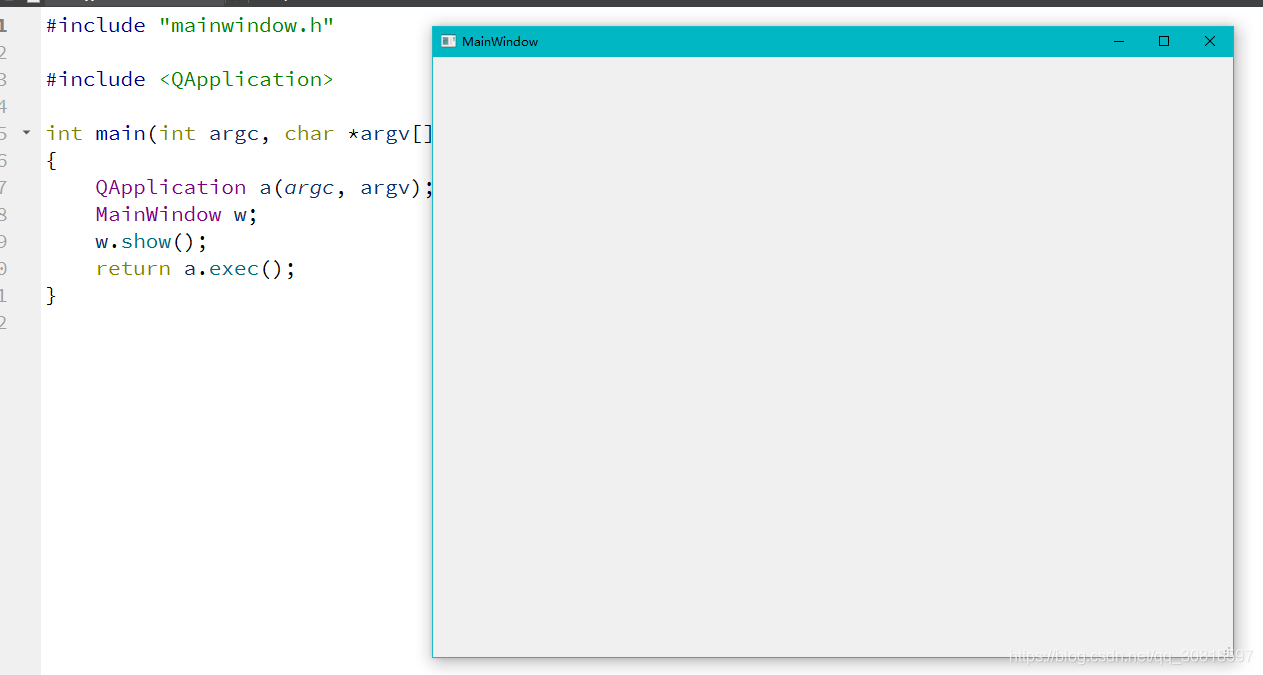Click the 'w.show();' code line
Screen dimensions: 1263x675
point(151,241)
